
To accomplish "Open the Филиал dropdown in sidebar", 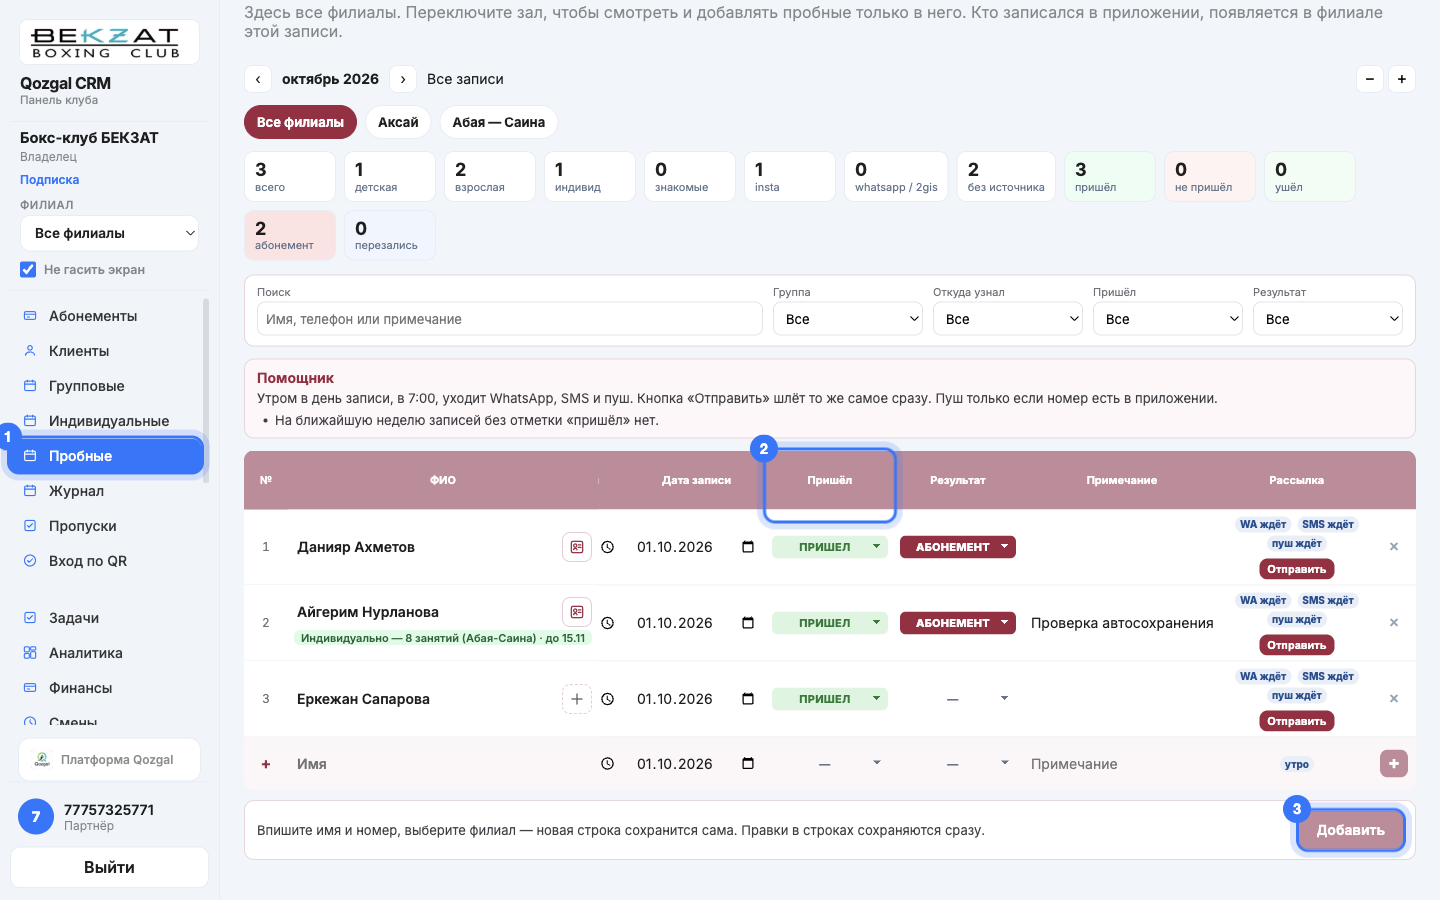I will pyautogui.click(x=110, y=233).
